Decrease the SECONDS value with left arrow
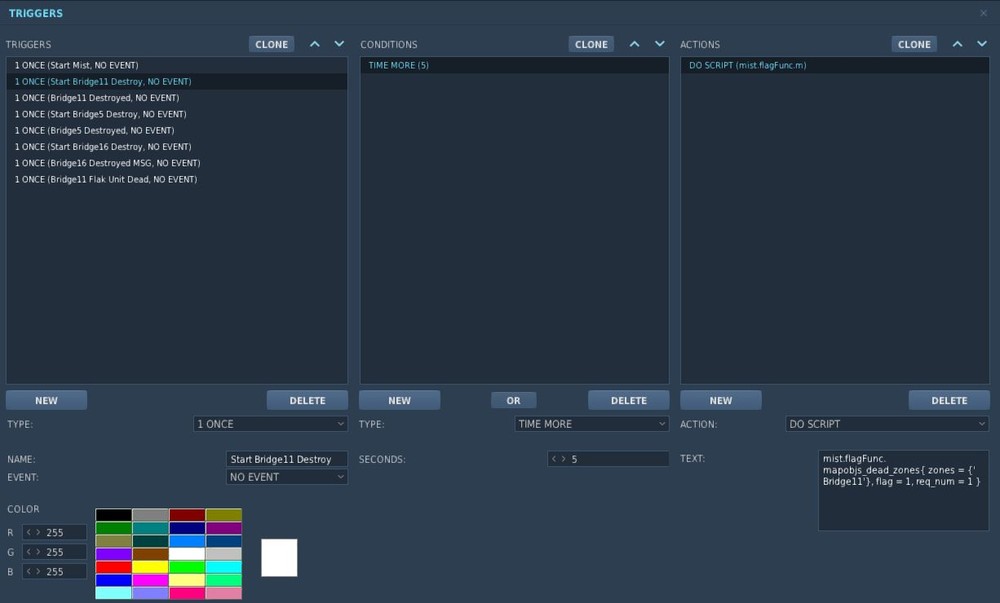Screen dimensions: 1000x603 point(554,459)
